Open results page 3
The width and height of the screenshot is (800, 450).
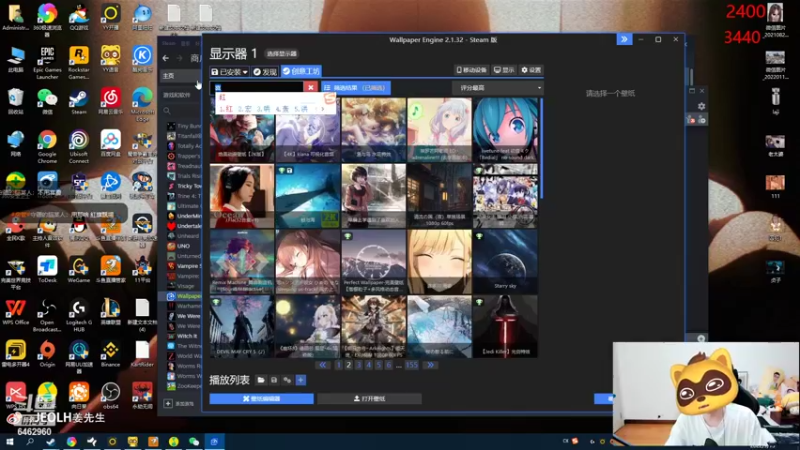pos(359,365)
